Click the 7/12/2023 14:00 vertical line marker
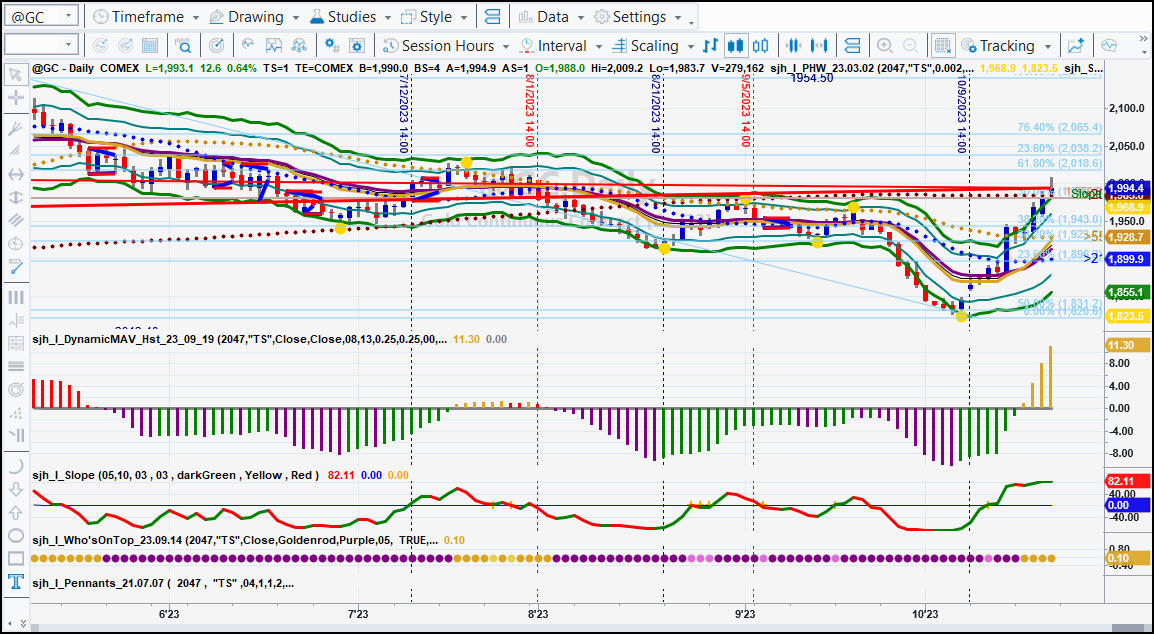1154x634 pixels. coord(403,111)
